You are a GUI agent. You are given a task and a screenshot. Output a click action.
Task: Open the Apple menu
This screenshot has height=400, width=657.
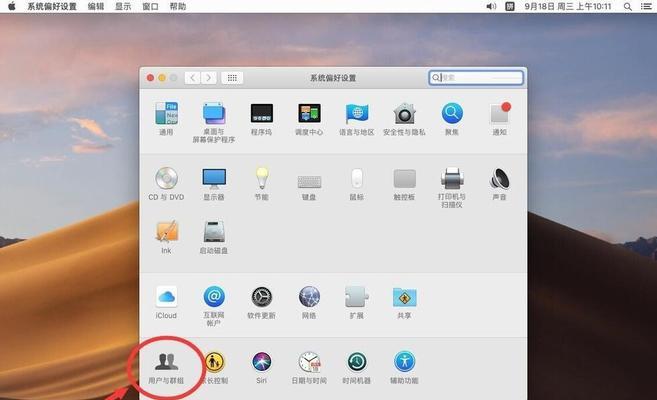pyautogui.click(x=12, y=6)
